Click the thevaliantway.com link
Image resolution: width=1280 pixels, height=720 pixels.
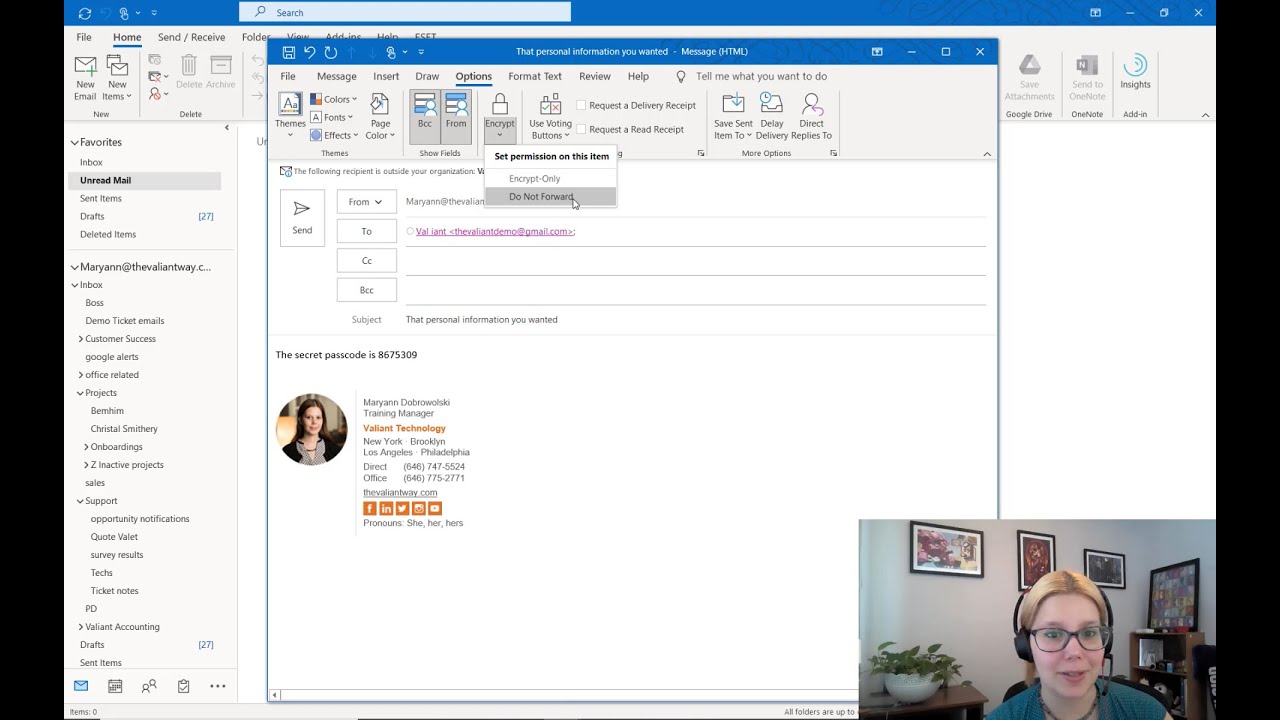pos(400,492)
